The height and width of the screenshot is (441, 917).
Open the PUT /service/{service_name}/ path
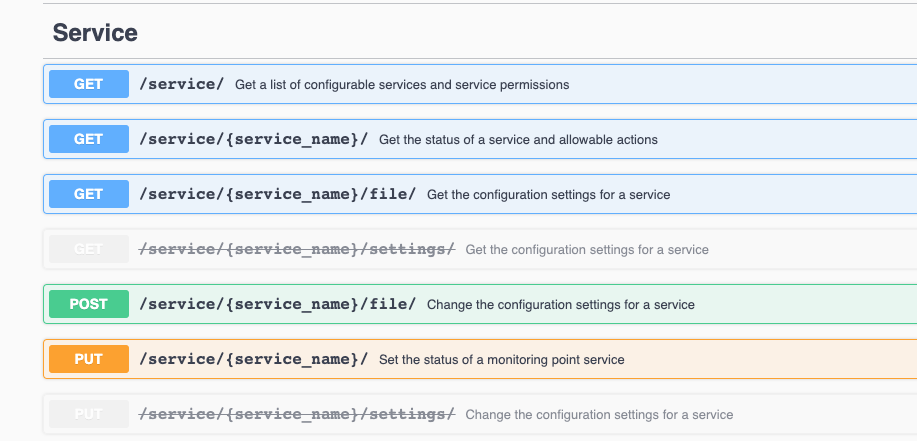click(x=254, y=359)
